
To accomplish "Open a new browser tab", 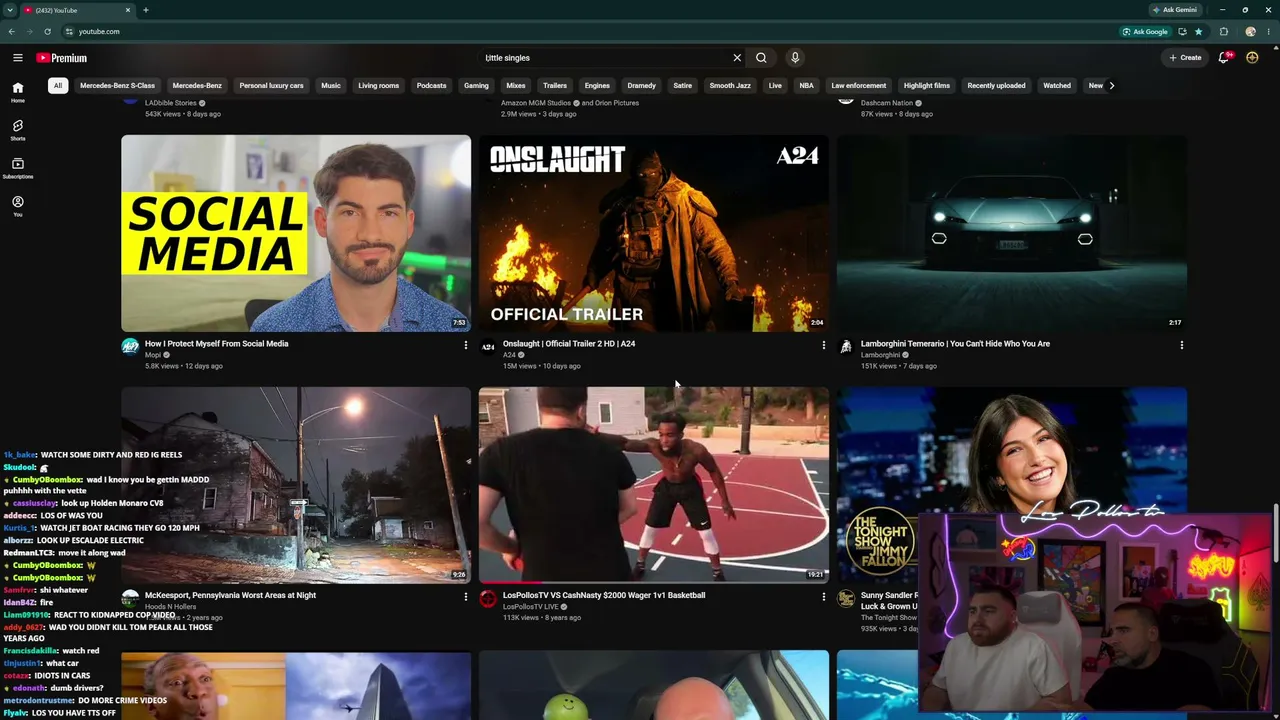I will 146,10.
